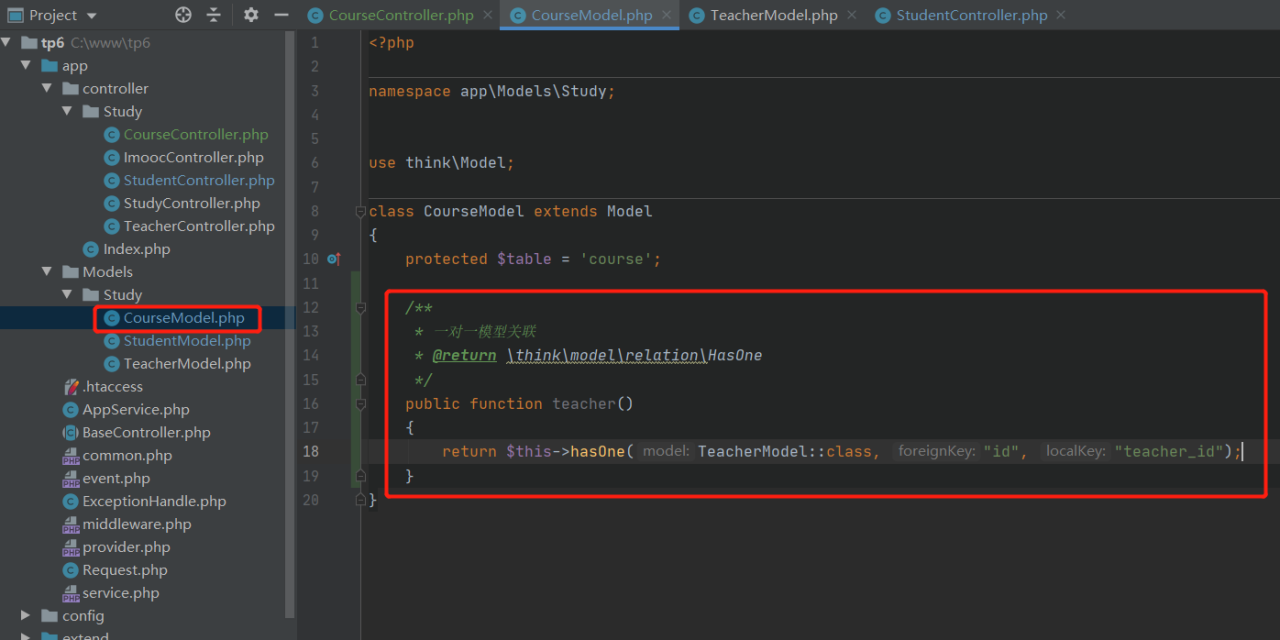Viewport: 1280px width, 640px height.
Task: Open StudentModel.php in the project tree
Action: pos(186,341)
